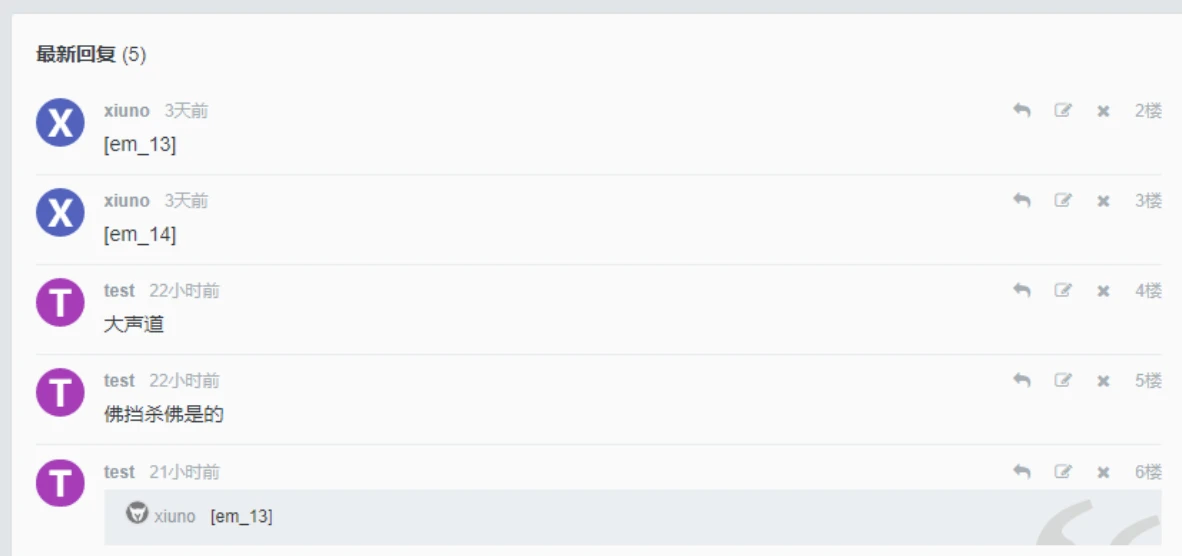Delete the 5楼 reply

pos(1103,381)
